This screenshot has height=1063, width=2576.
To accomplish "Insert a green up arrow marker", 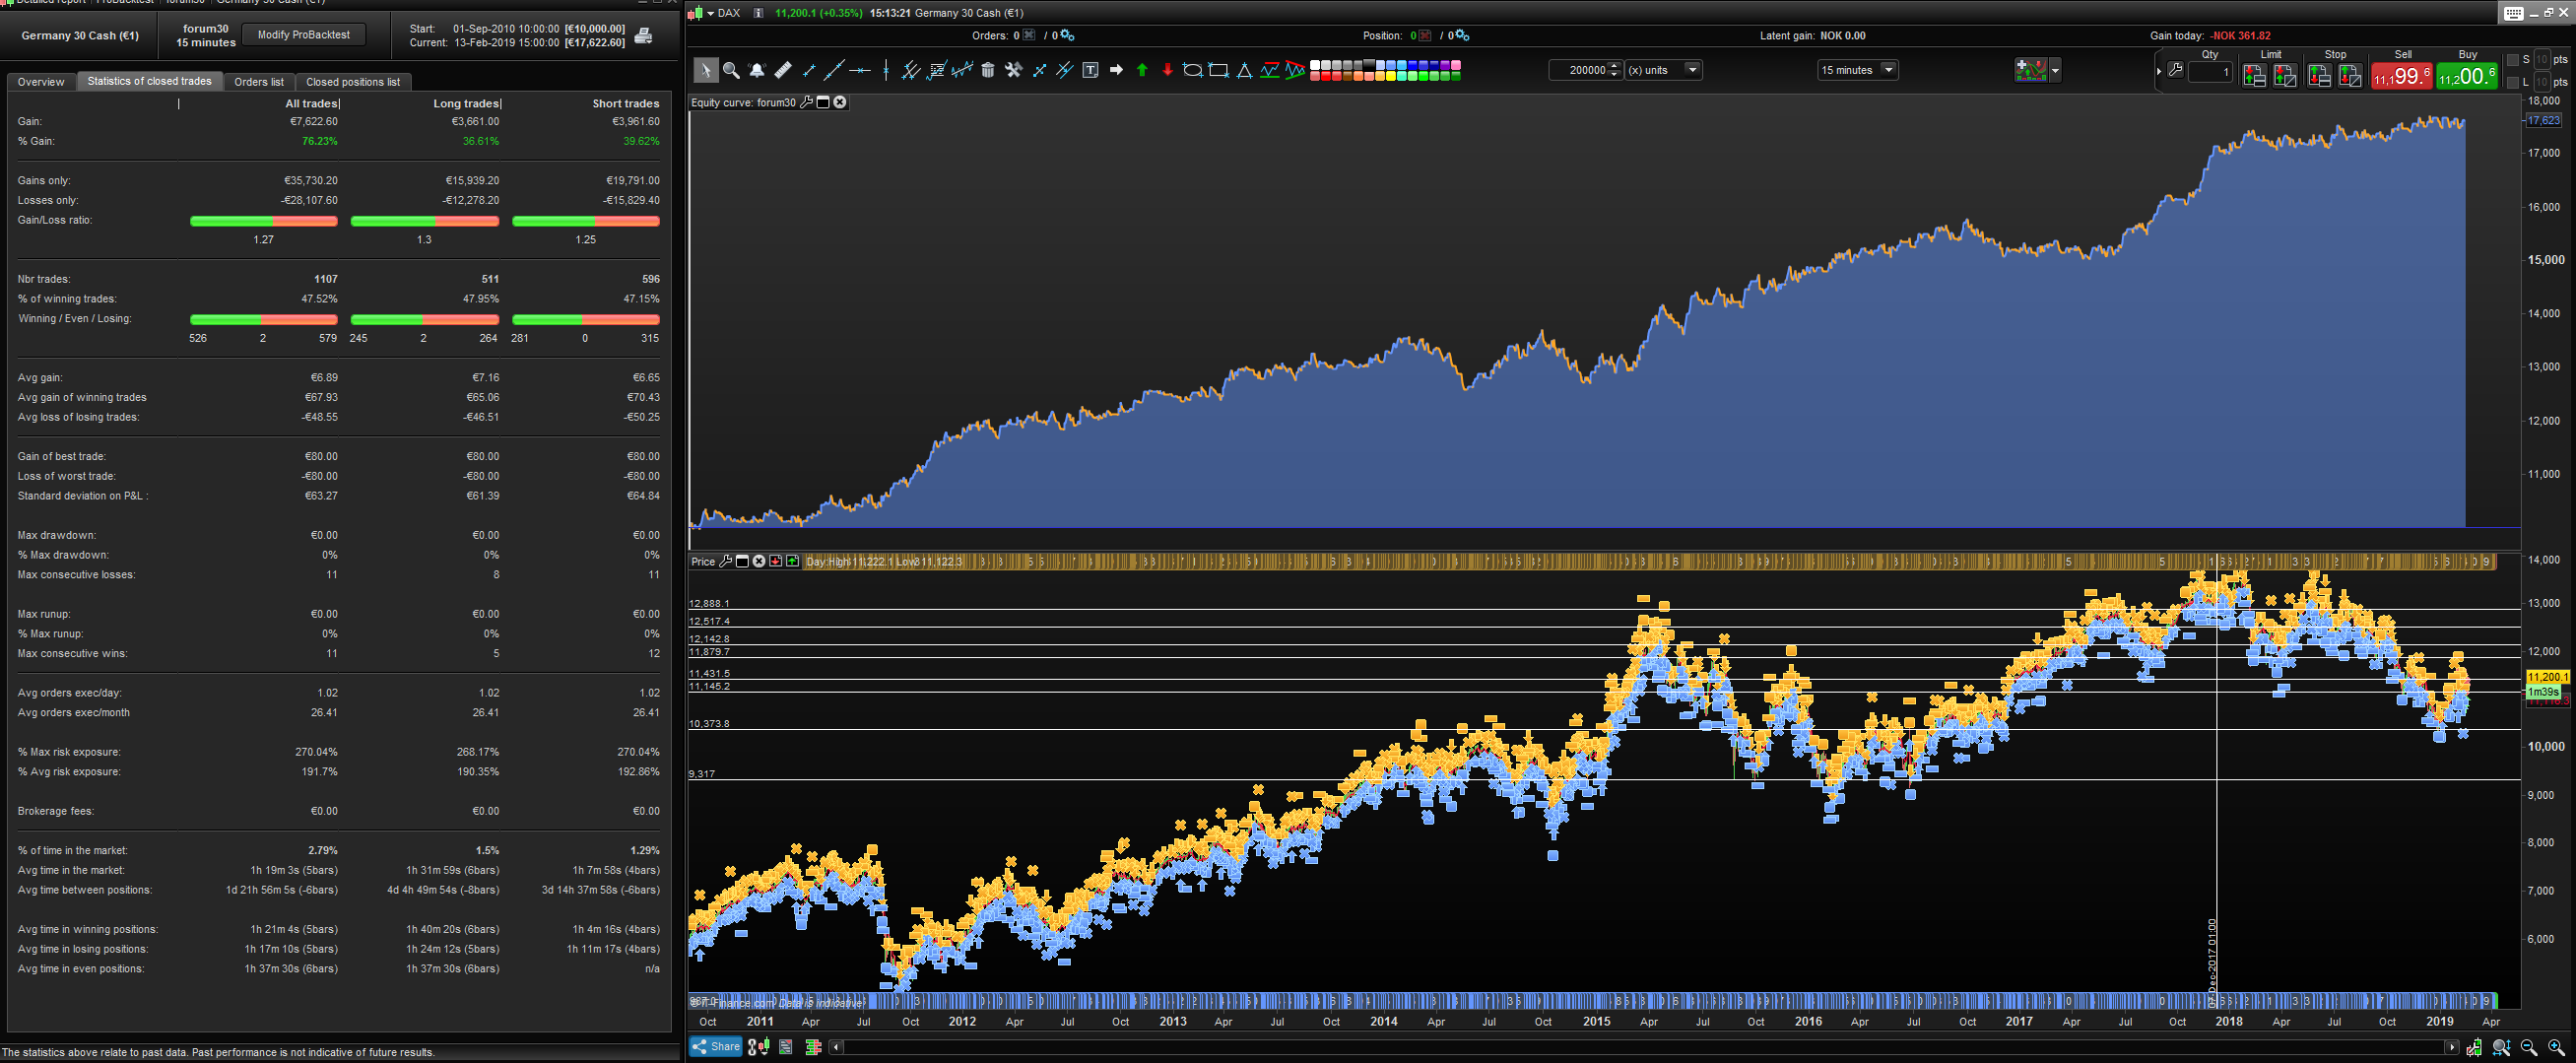I will [1142, 70].
